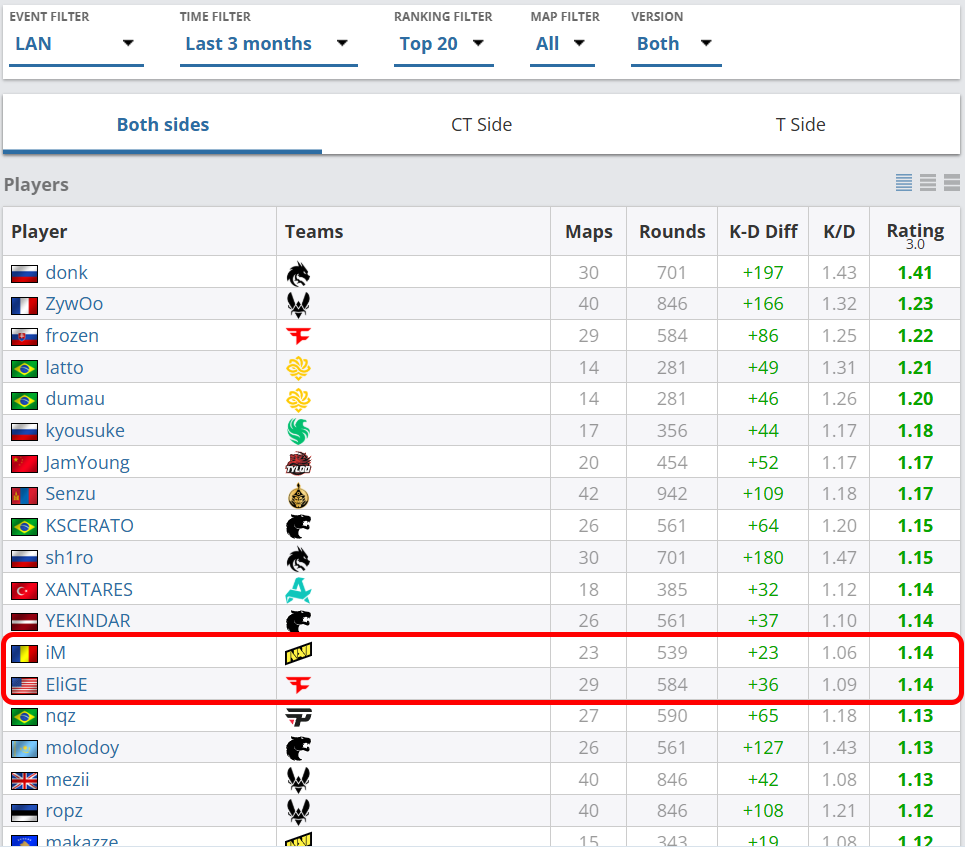Click the FURIA team logo in molodoy's row
Screen dimensions: 965x847
tap(298, 749)
